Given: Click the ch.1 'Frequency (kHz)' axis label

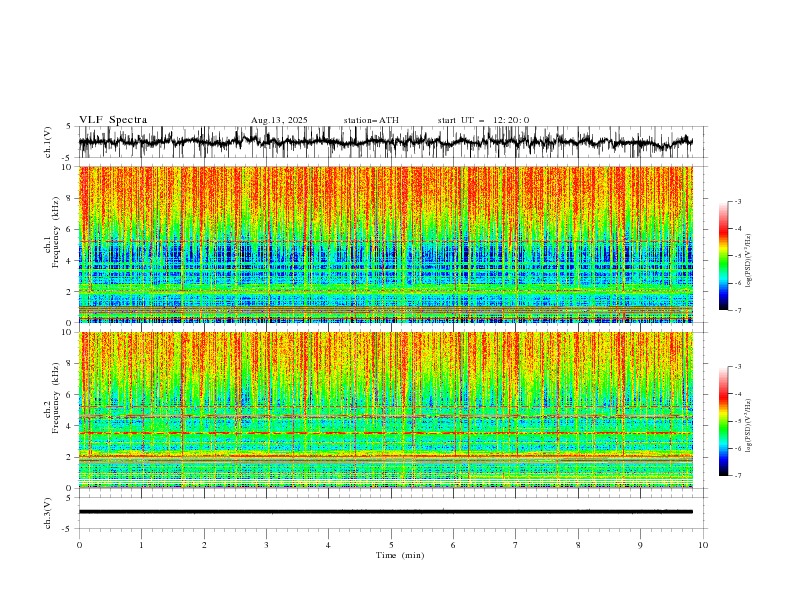Looking at the screenshot, I should (x=55, y=232).
